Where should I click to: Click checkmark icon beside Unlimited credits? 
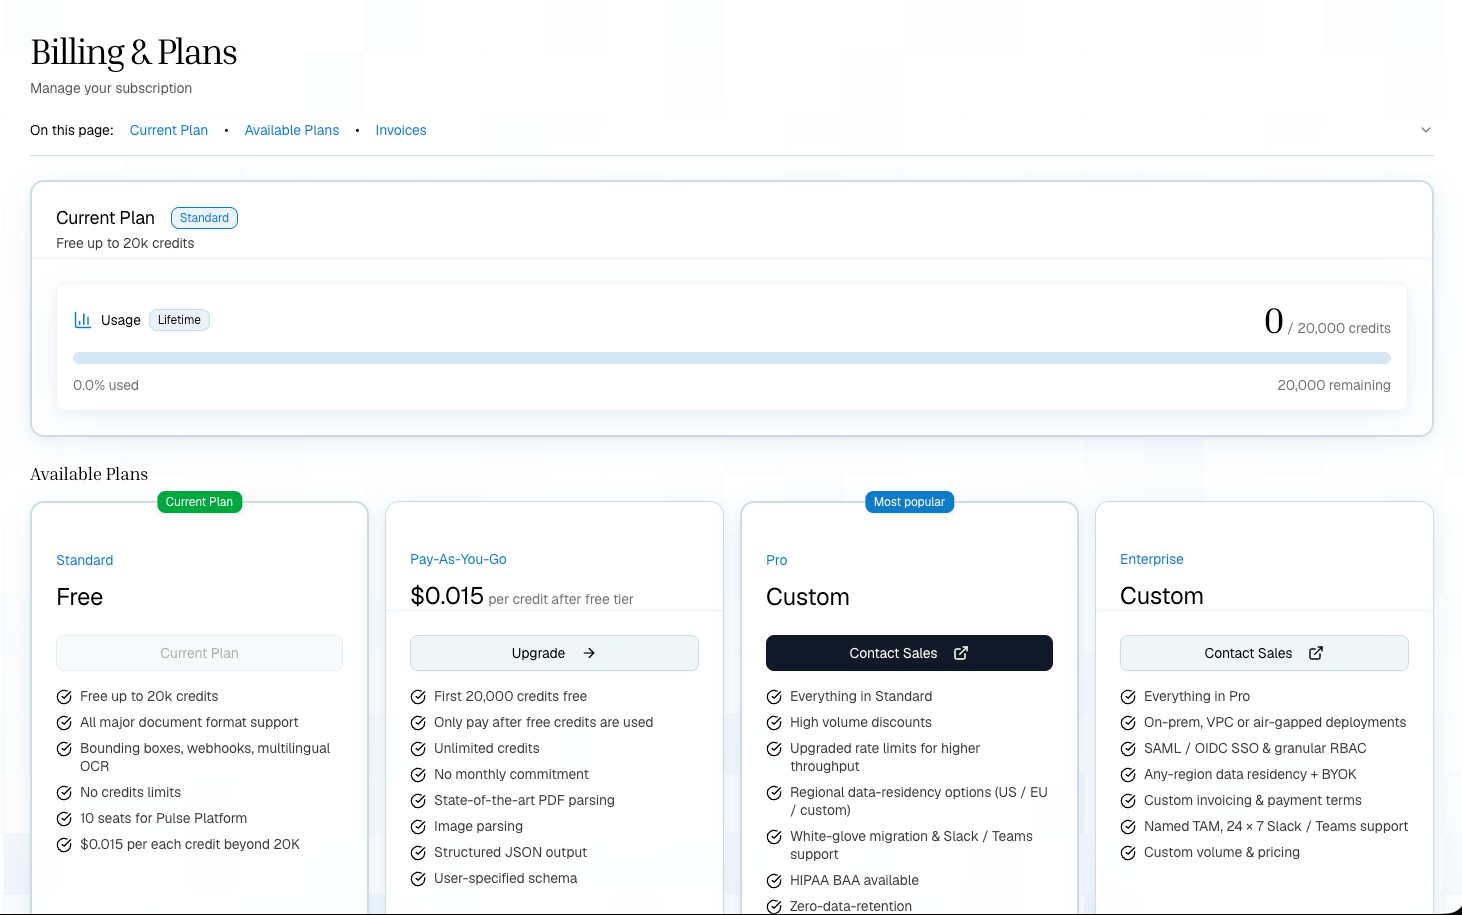click(x=418, y=749)
